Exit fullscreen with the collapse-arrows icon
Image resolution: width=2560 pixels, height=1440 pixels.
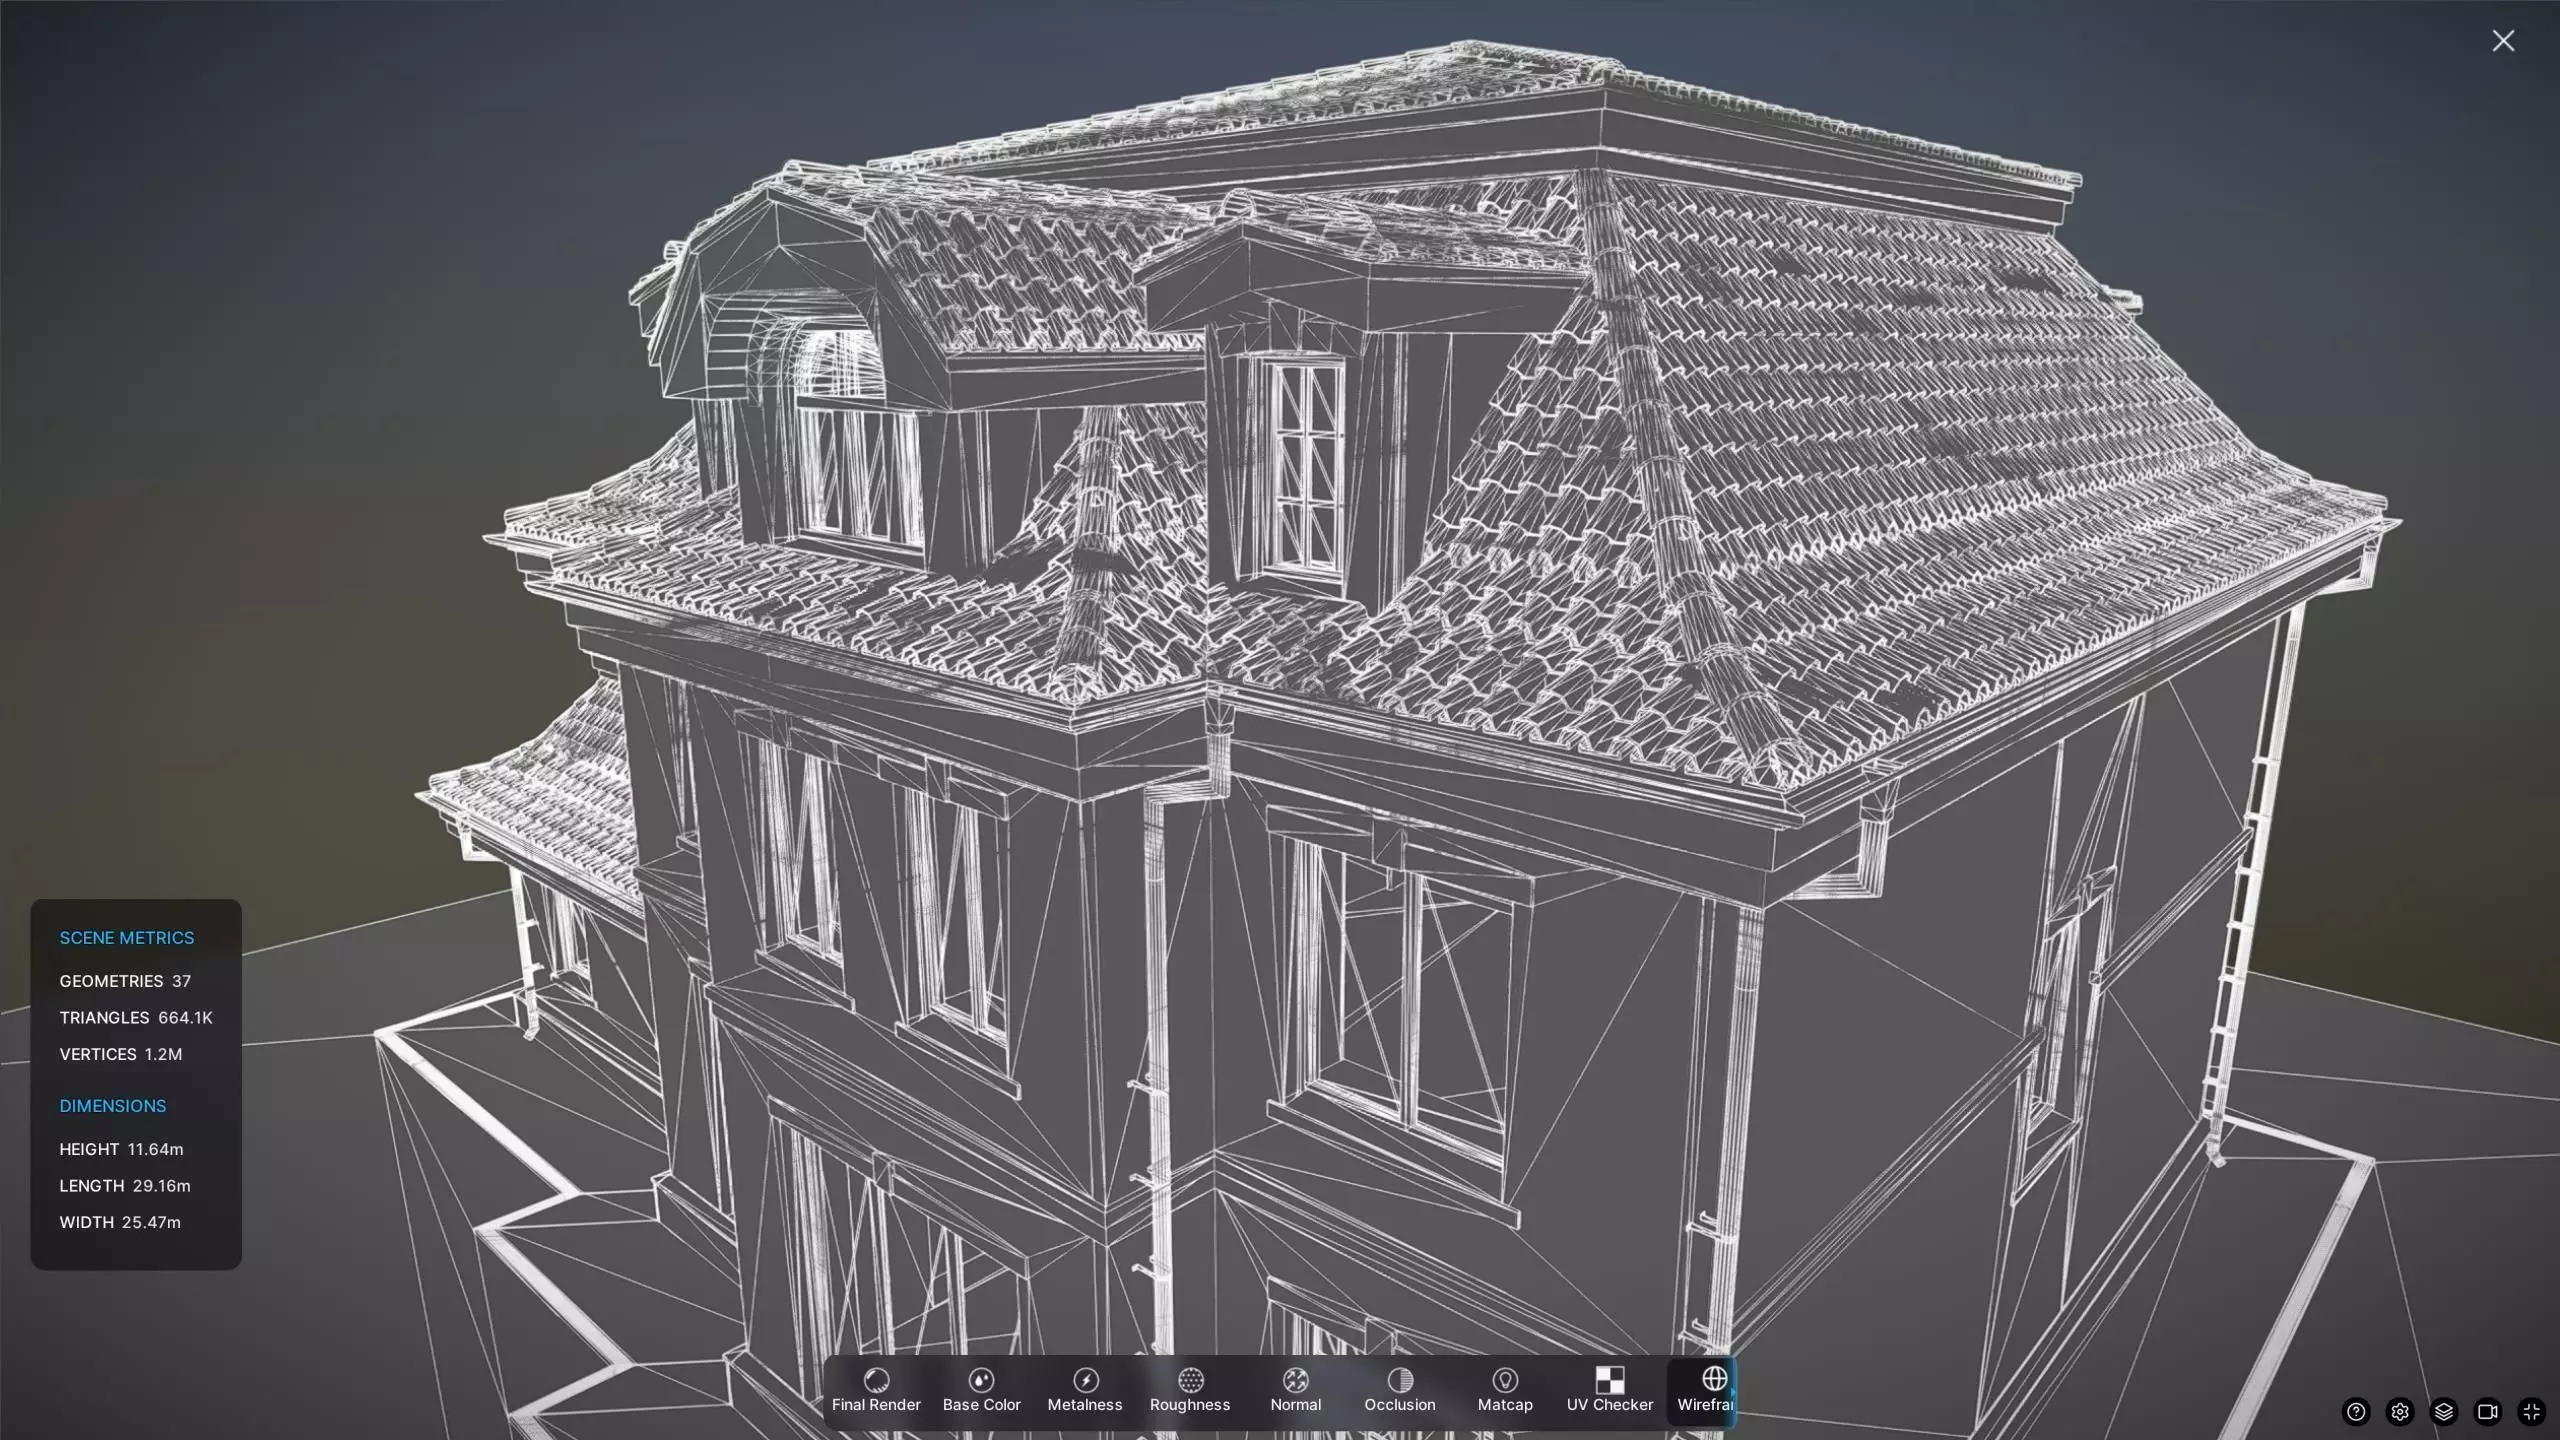[2531, 1411]
